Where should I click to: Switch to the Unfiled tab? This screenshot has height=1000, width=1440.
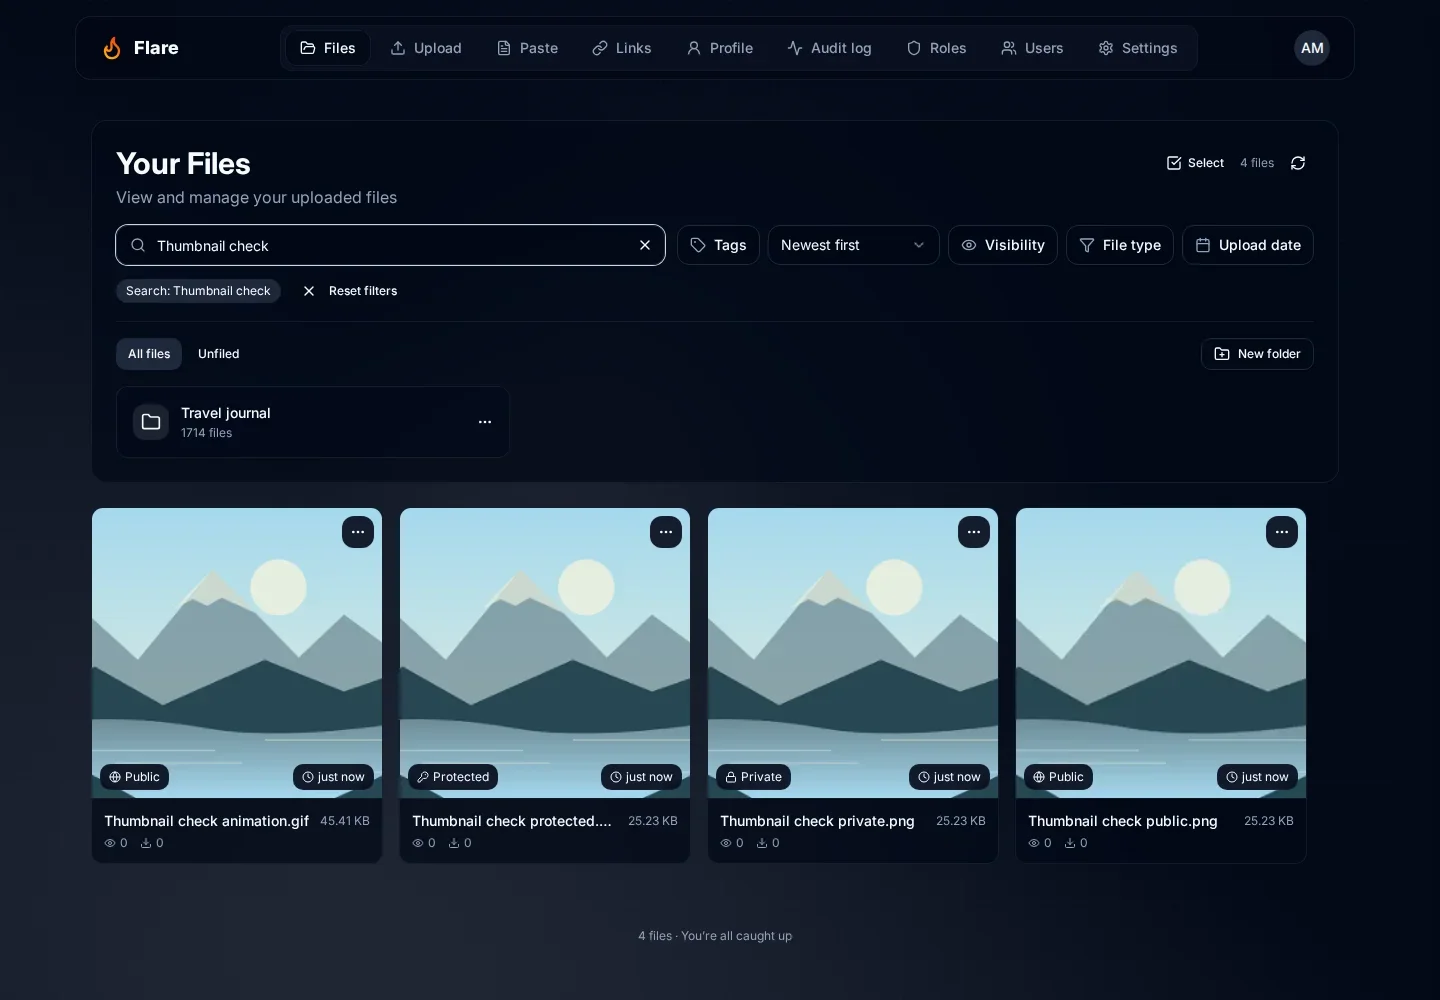pyautogui.click(x=218, y=354)
